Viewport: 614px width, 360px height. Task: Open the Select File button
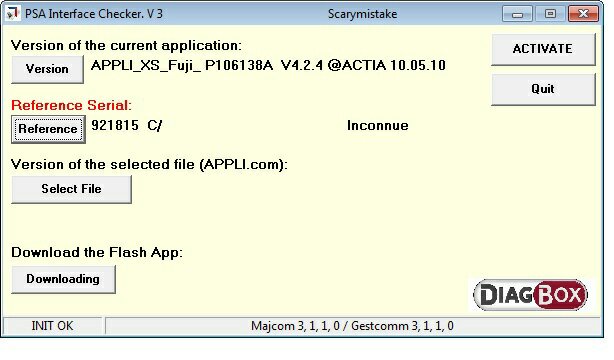pyautogui.click(x=71, y=189)
